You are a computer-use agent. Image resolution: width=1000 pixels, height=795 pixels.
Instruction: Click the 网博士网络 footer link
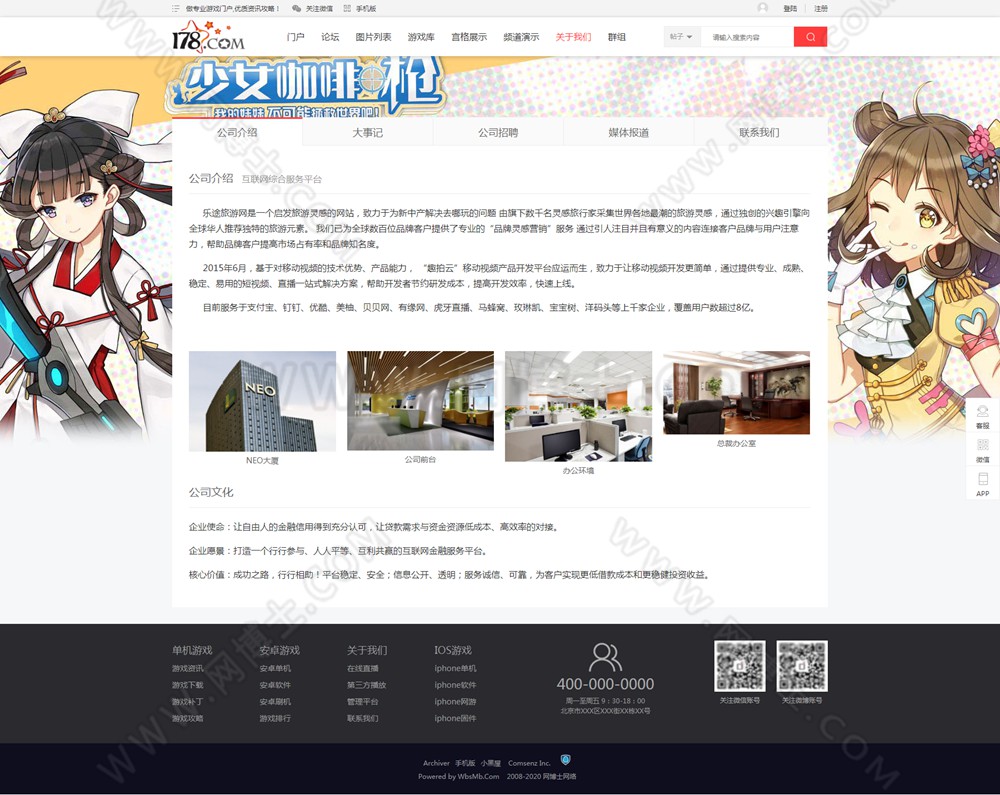tap(559, 777)
